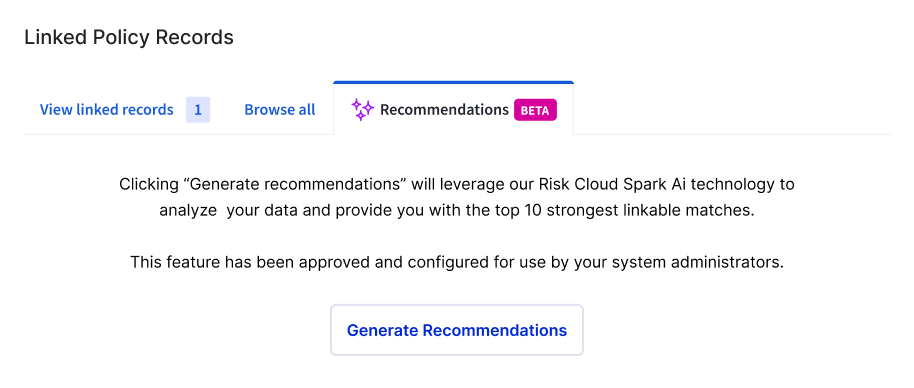The height and width of the screenshot is (388, 914).
Task: Click the blue active tab indicator bar
Action: tap(454, 83)
